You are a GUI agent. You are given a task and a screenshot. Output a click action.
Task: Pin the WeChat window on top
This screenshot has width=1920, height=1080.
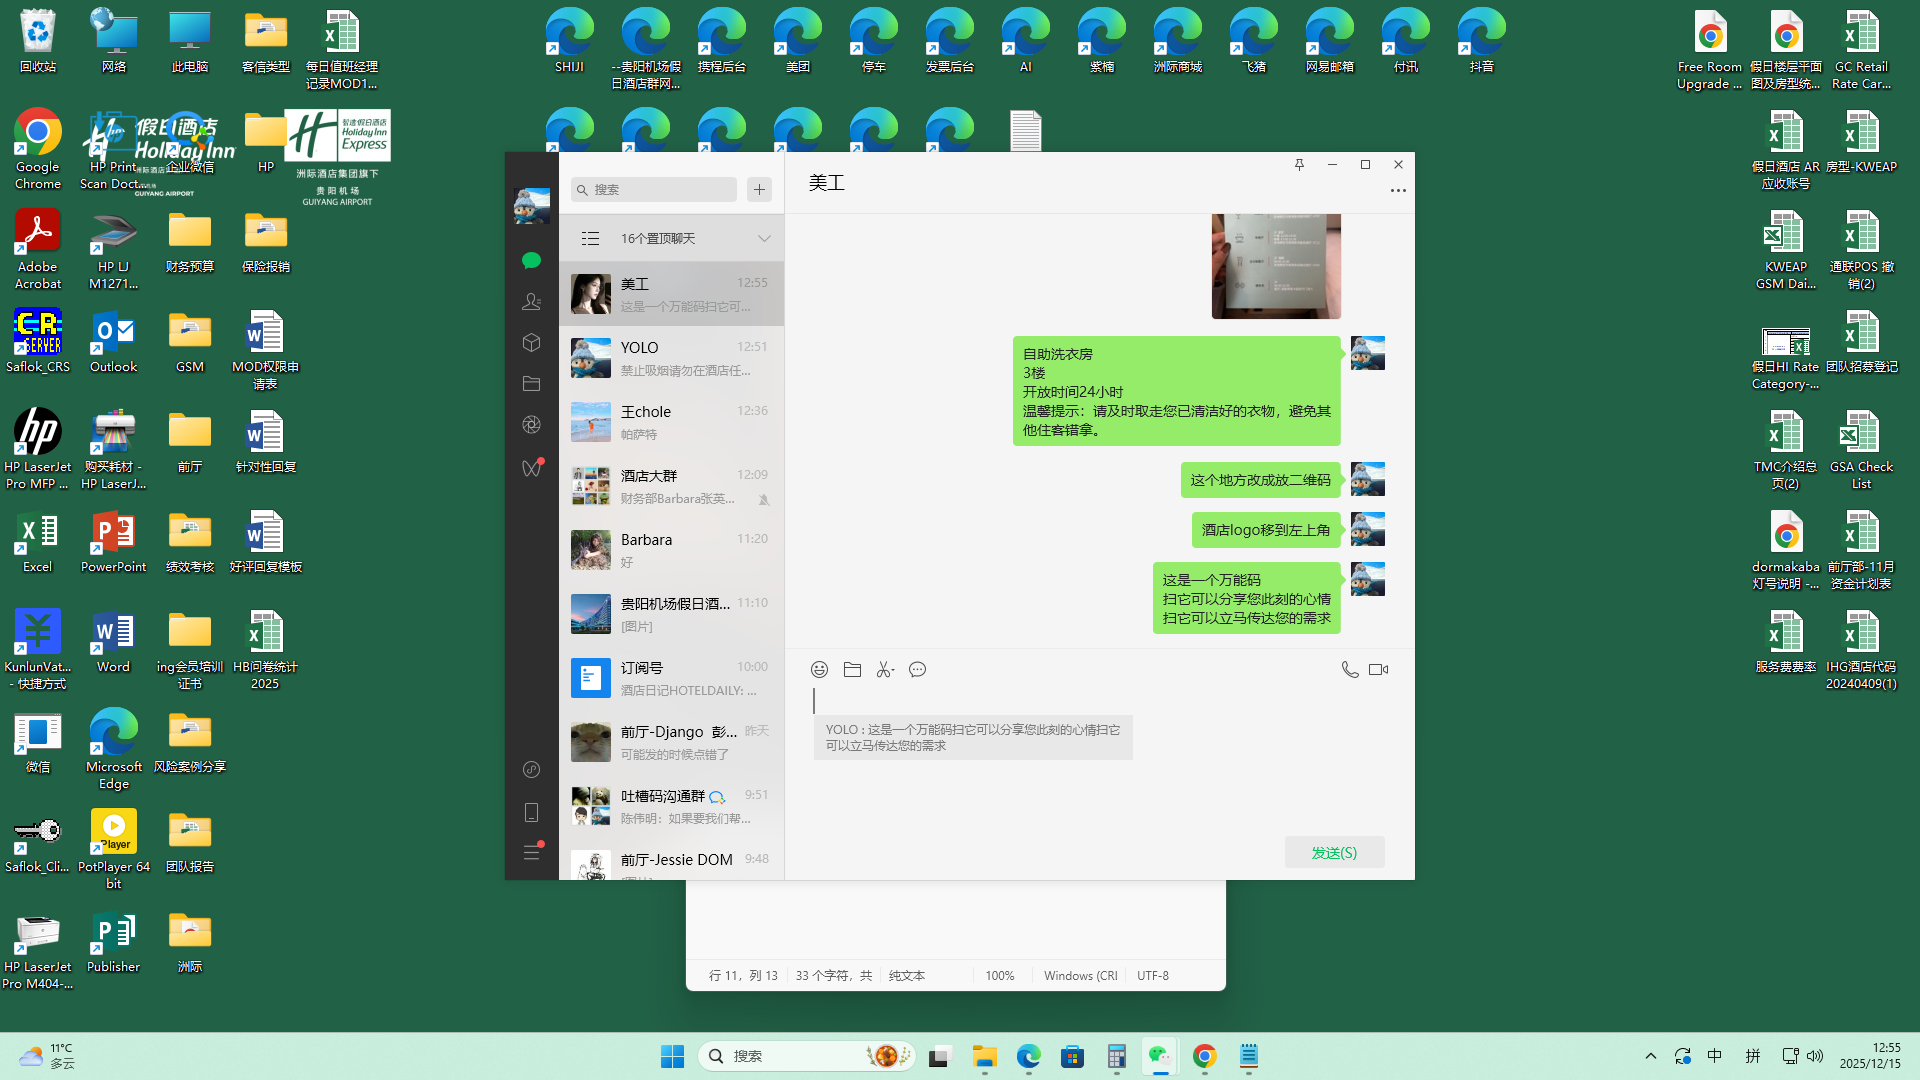(x=1299, y=165)
